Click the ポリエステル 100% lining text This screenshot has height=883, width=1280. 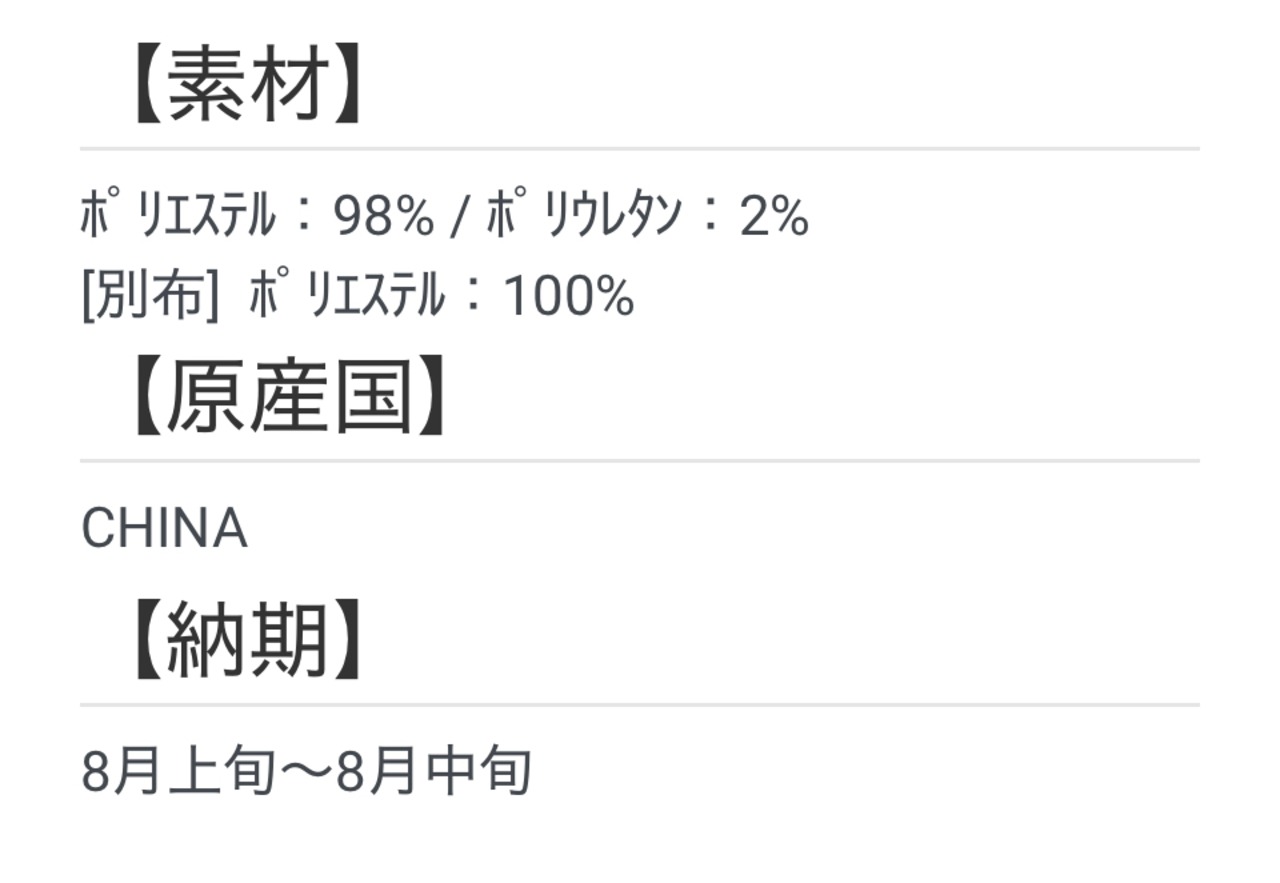[x=441, y=296]
